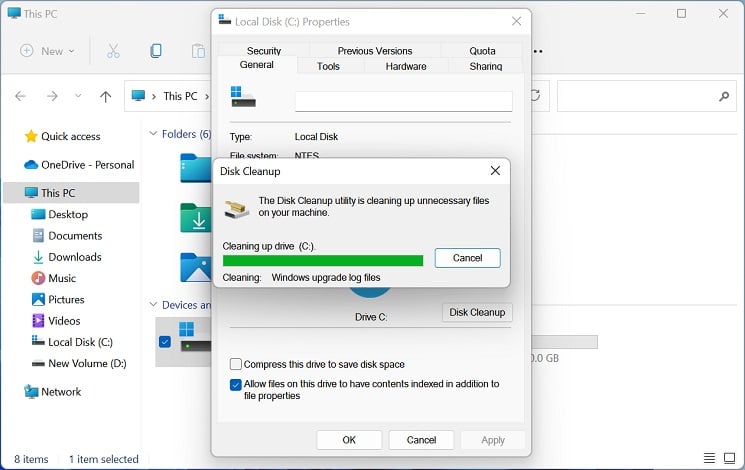Open the Music folder icon in sidebar
Viewport: 745px width, 470px height.
(38, 278)
